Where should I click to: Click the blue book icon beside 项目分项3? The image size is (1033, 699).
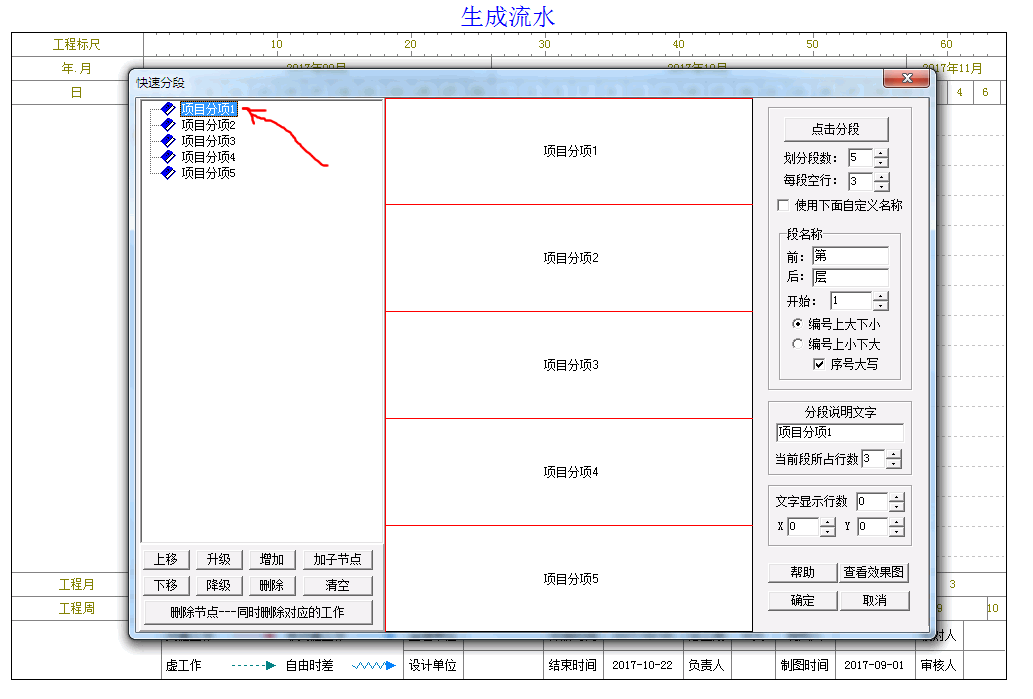168,141
